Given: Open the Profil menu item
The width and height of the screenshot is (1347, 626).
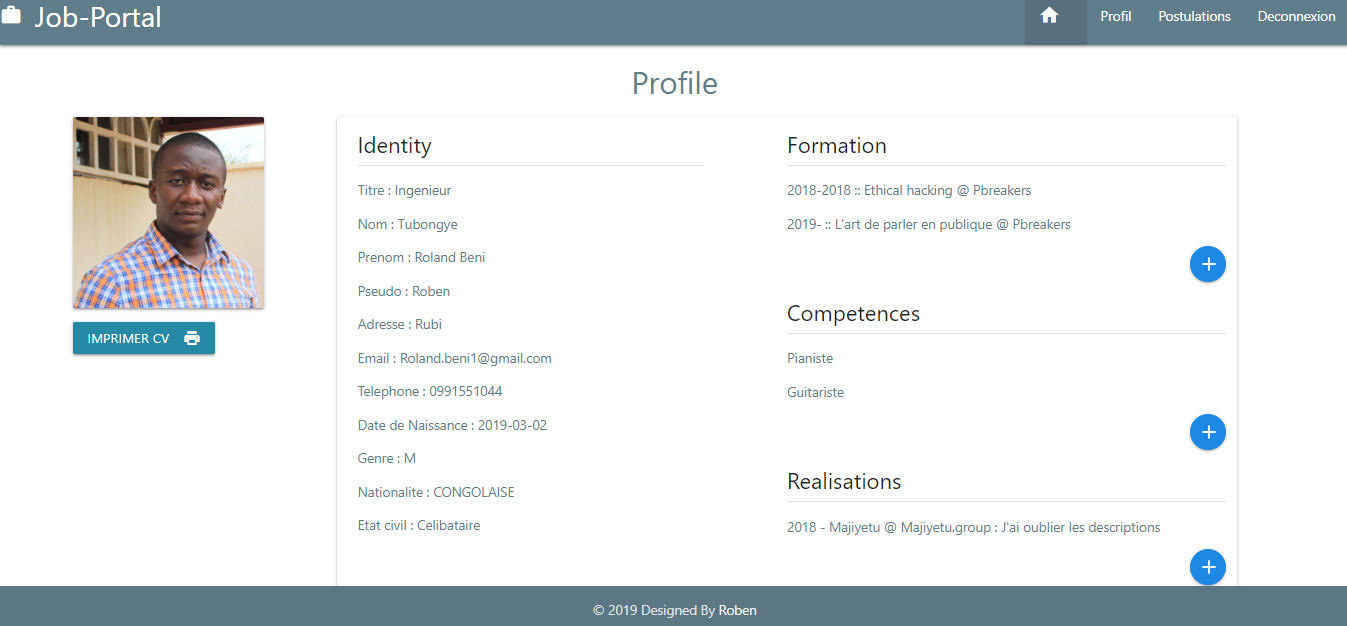Looking at the screenshot, I should point(1115,16).
